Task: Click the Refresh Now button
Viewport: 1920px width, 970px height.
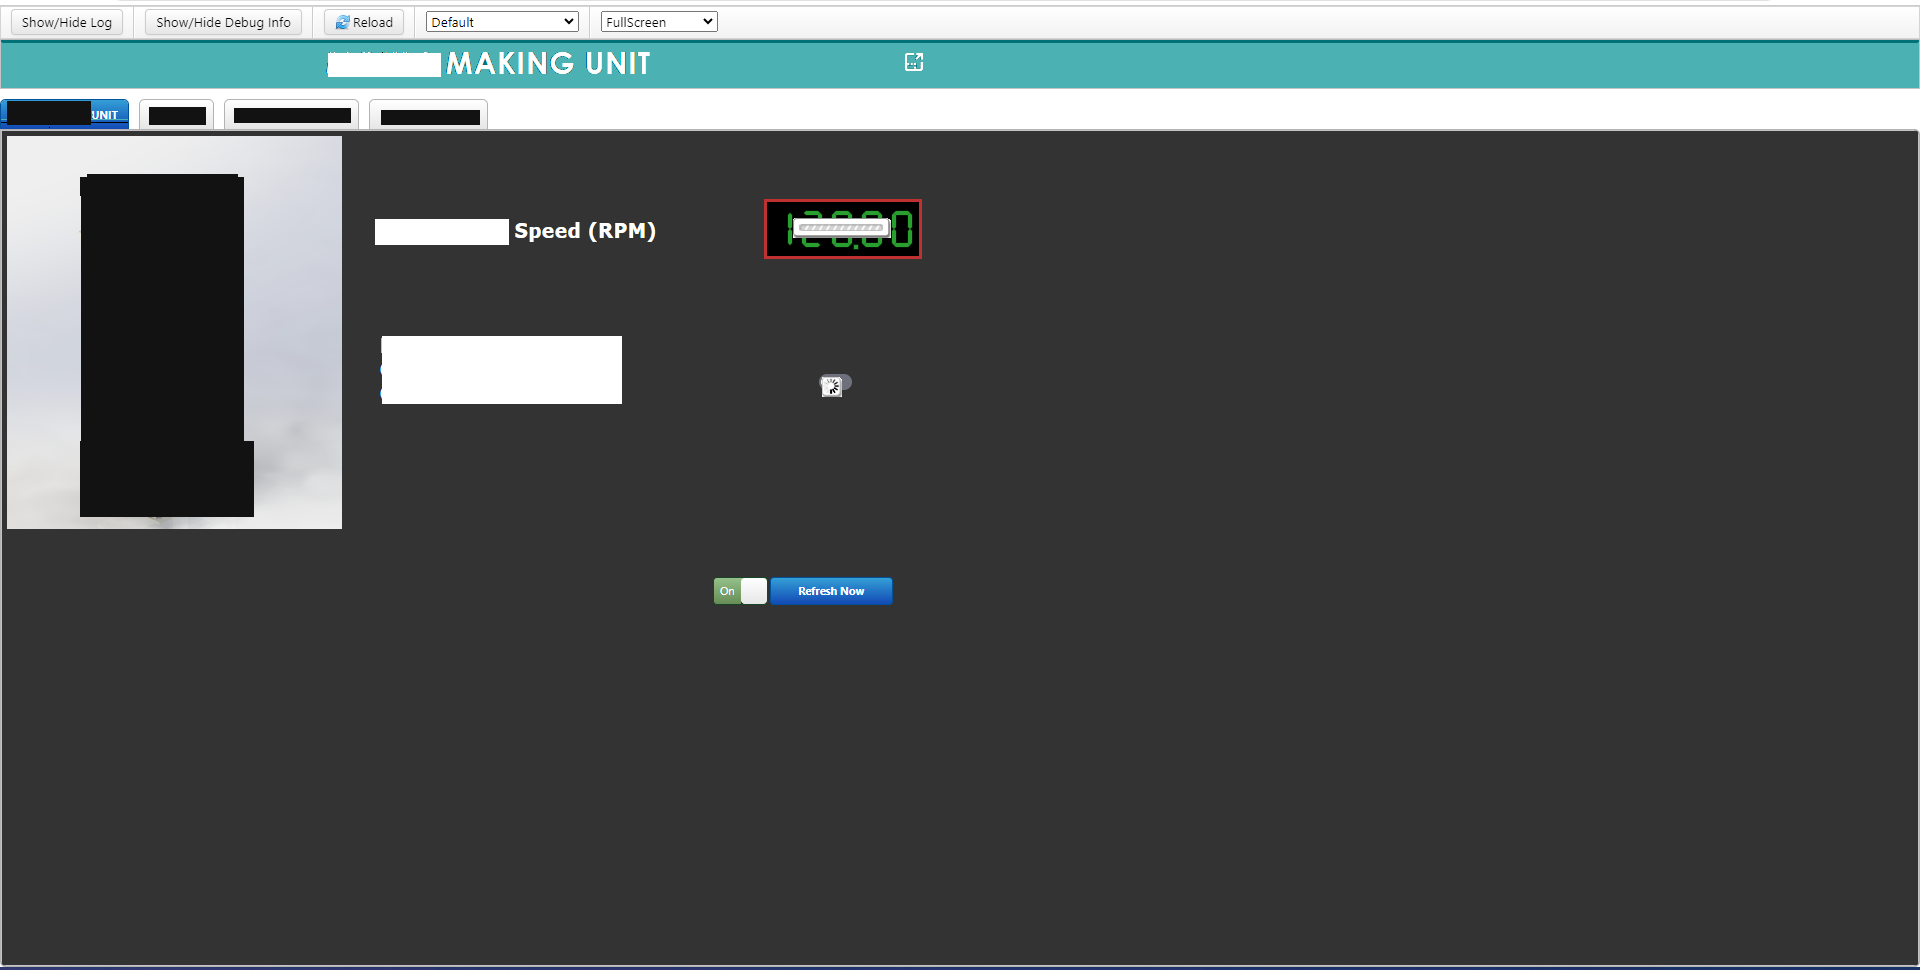Action: pyautogui.click(x=830, y=591)
